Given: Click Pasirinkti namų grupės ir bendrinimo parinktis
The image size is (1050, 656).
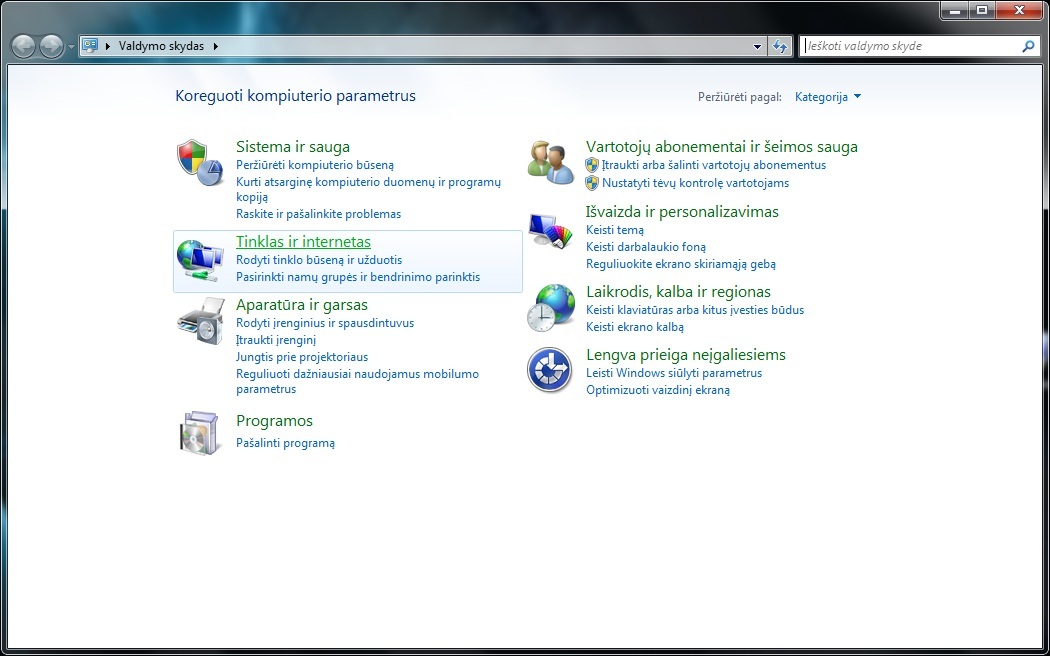Looking at the screenshot, I should [x=358, y=276].
